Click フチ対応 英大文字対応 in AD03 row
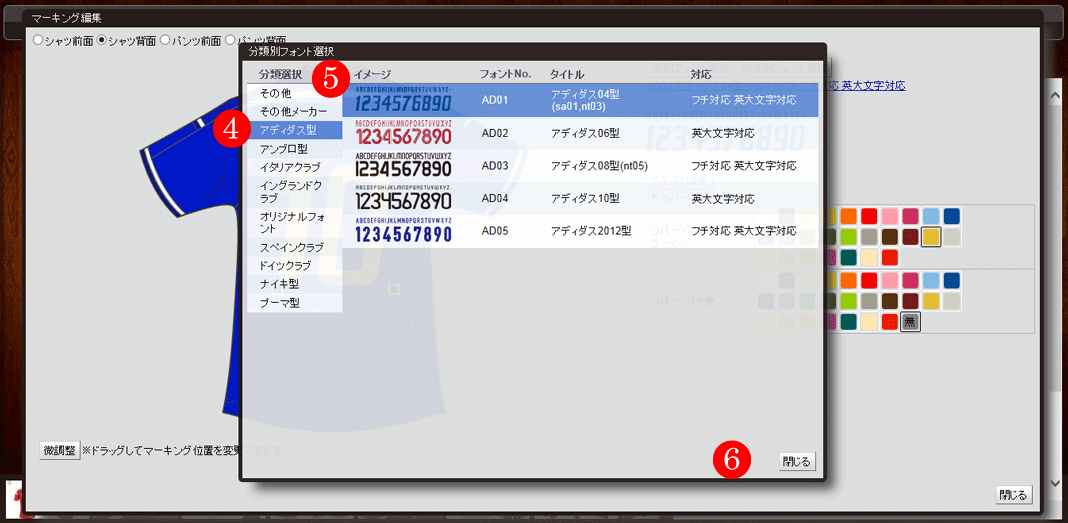This screenshot has height=523, width=1068. point(743,165)
